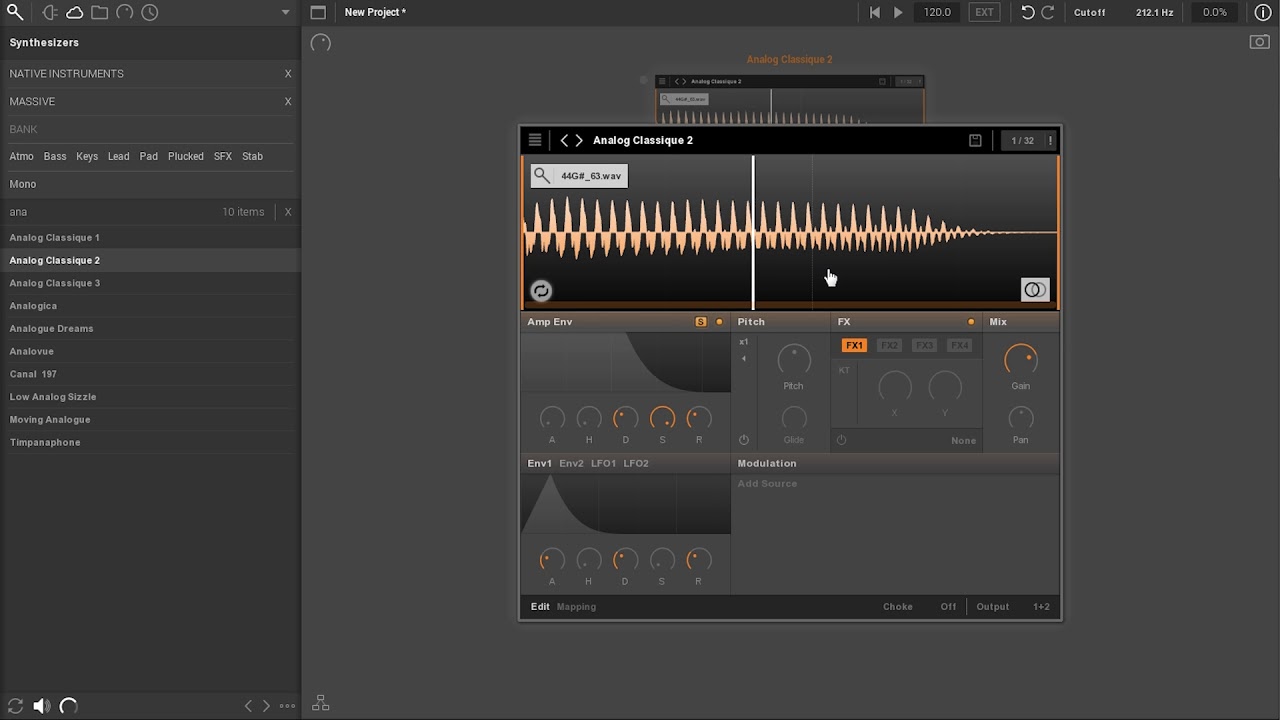Save the preset with the disk icon

975,140
